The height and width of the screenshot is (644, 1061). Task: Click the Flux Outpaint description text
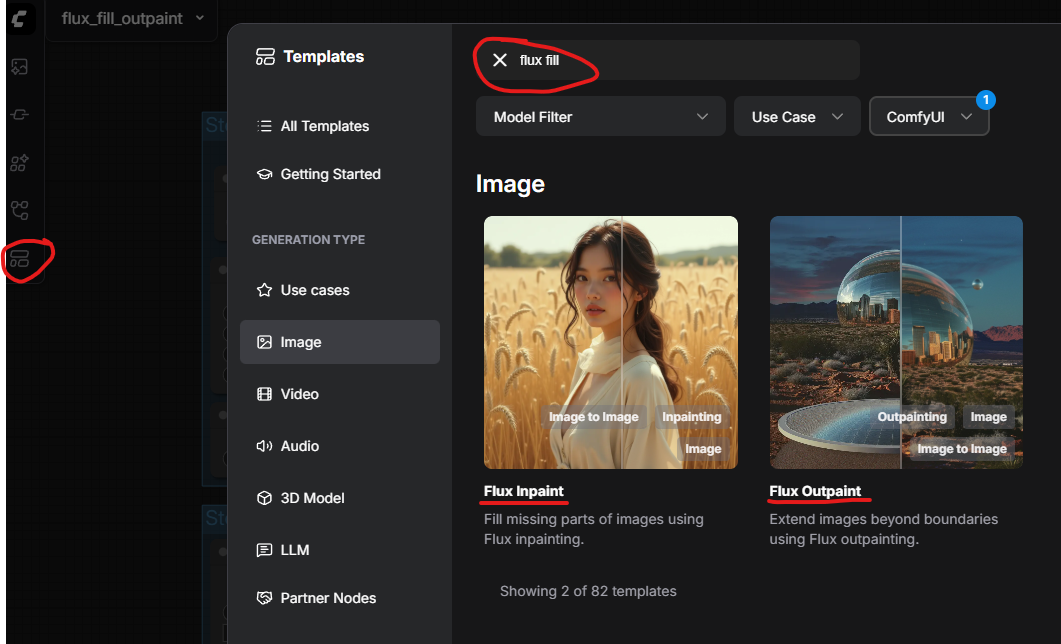884,529
